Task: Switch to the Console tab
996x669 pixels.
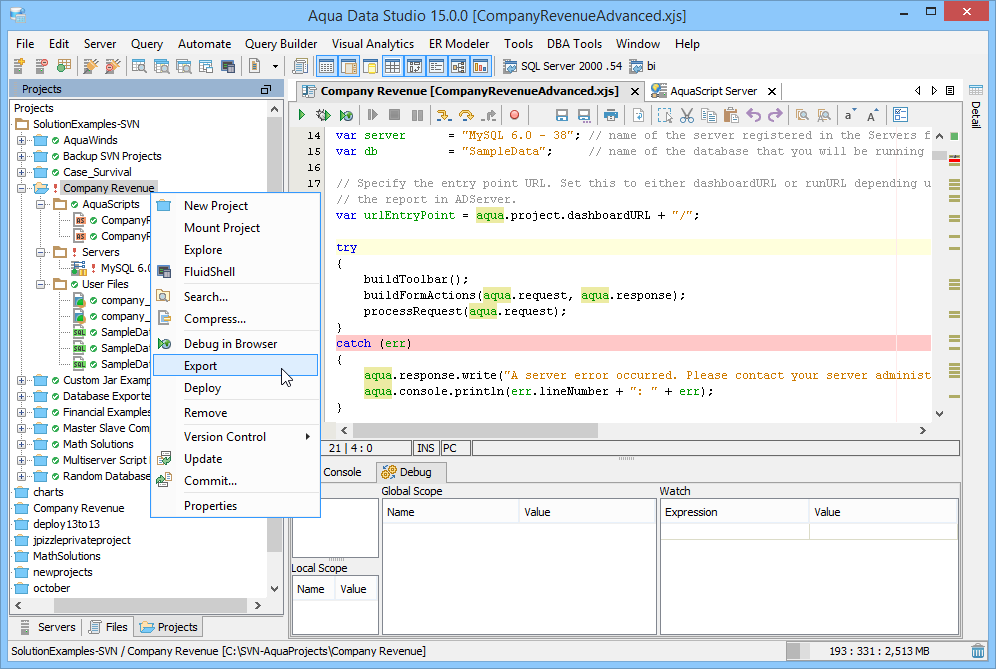Action: point(342,472)
